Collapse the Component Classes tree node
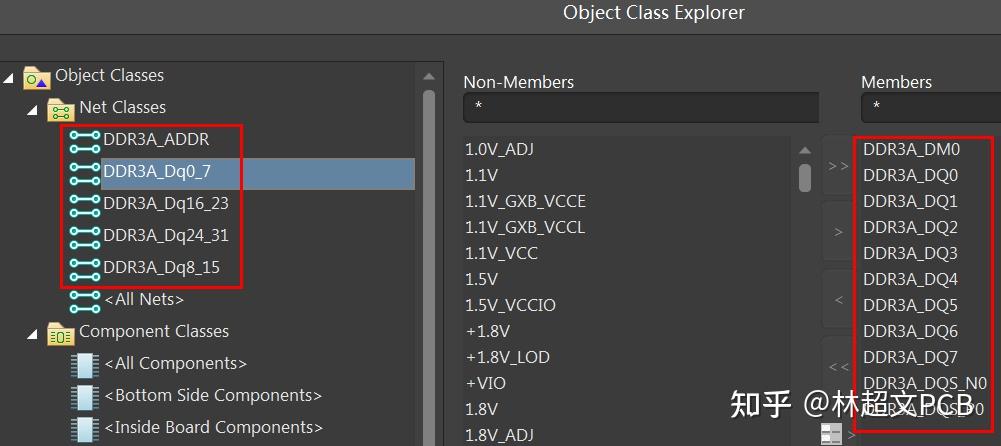The image size is (1001, 446). tap(33, 332)
